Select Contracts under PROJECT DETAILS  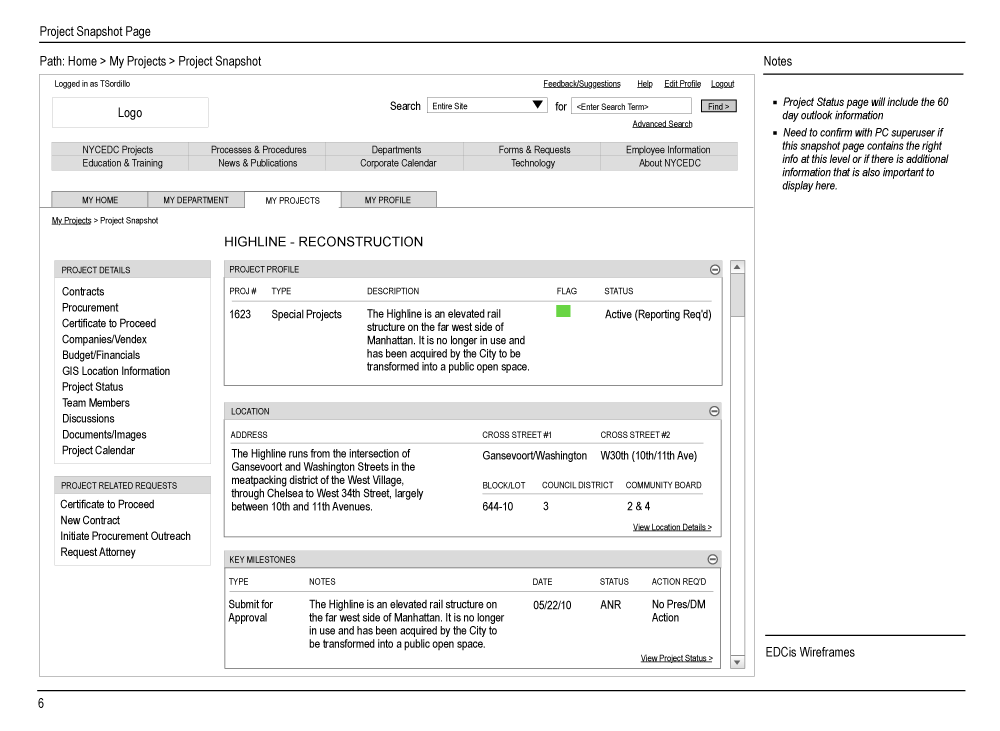83,291
